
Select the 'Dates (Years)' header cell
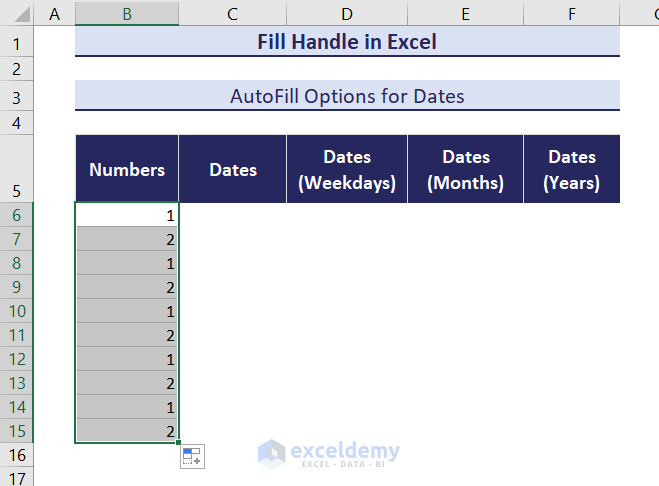click(x=571, y=170)
